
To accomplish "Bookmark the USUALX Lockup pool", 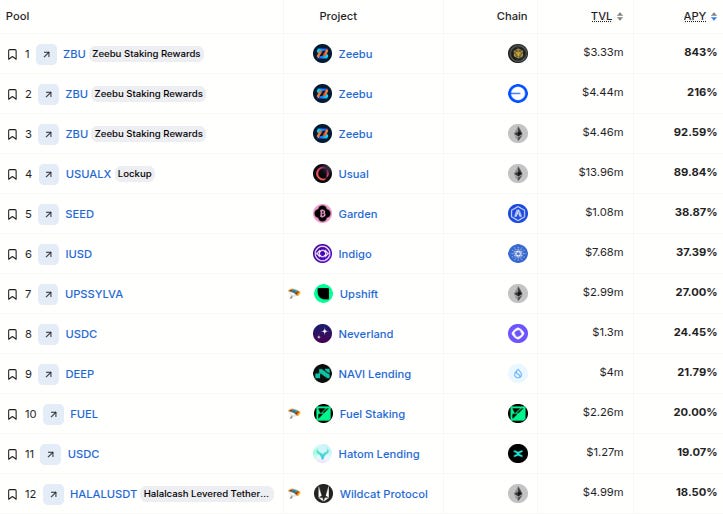I will pyautogui.click(x=12, y=174).
